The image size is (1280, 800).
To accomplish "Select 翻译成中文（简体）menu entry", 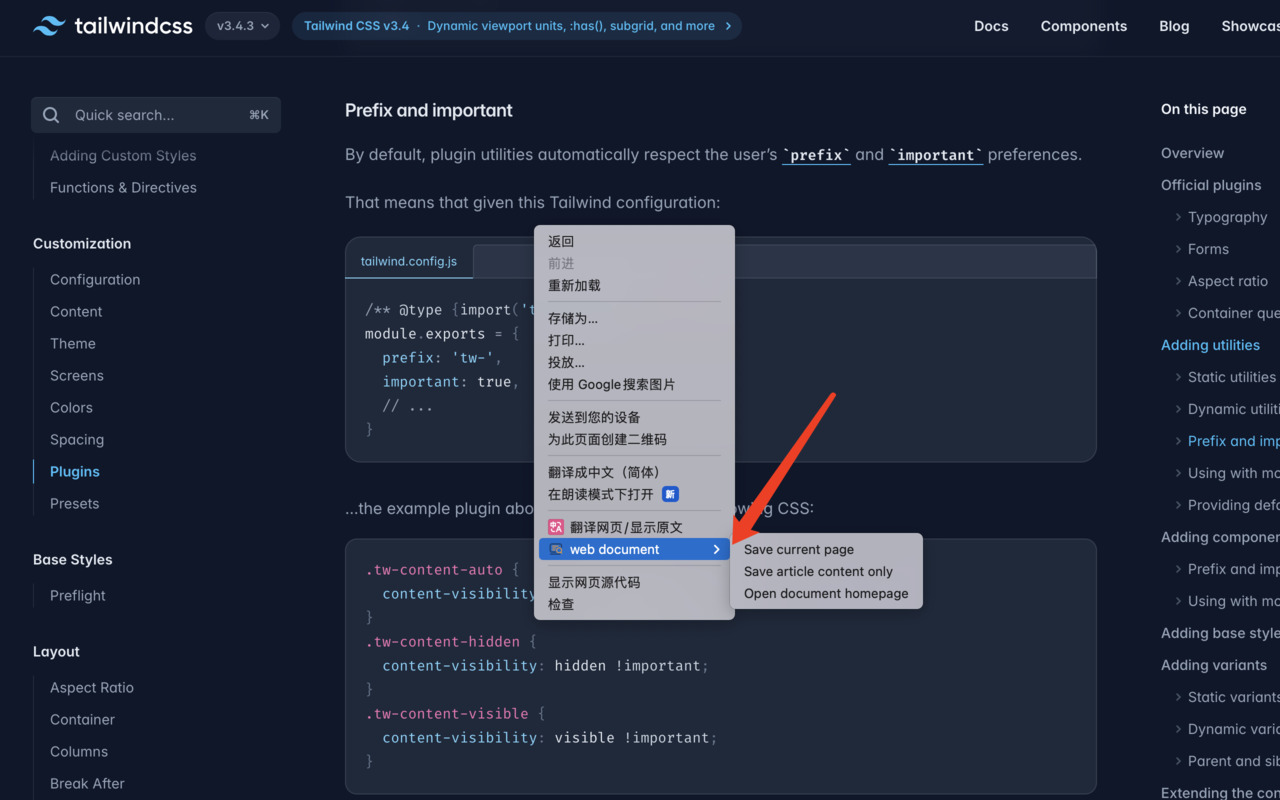I will point(634,472).
